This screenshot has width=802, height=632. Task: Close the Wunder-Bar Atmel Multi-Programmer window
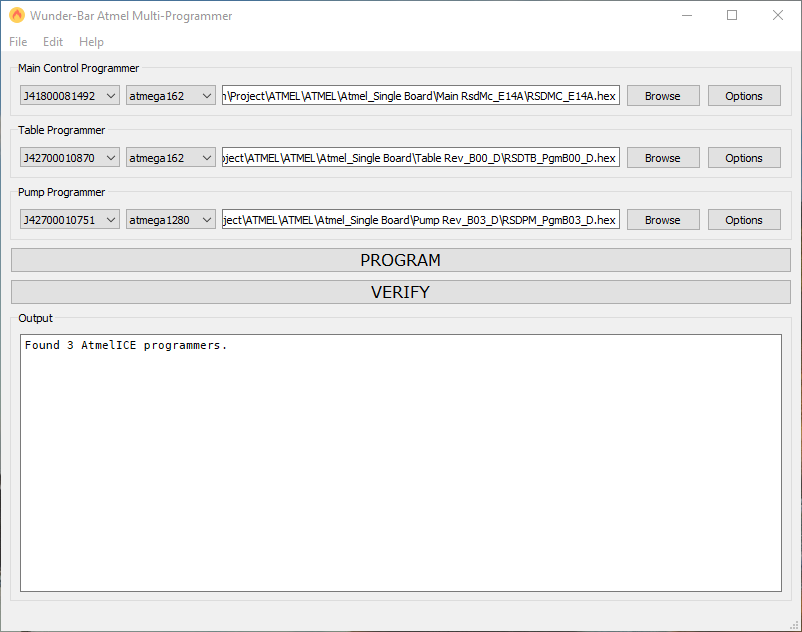pyautogui.click(x=777, y=15)
